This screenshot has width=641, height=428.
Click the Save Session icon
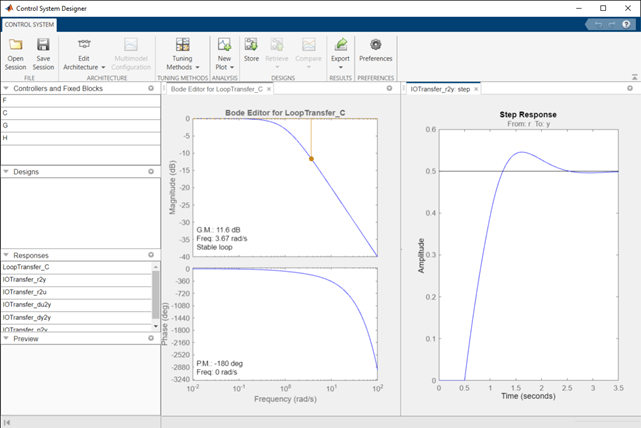43,45
